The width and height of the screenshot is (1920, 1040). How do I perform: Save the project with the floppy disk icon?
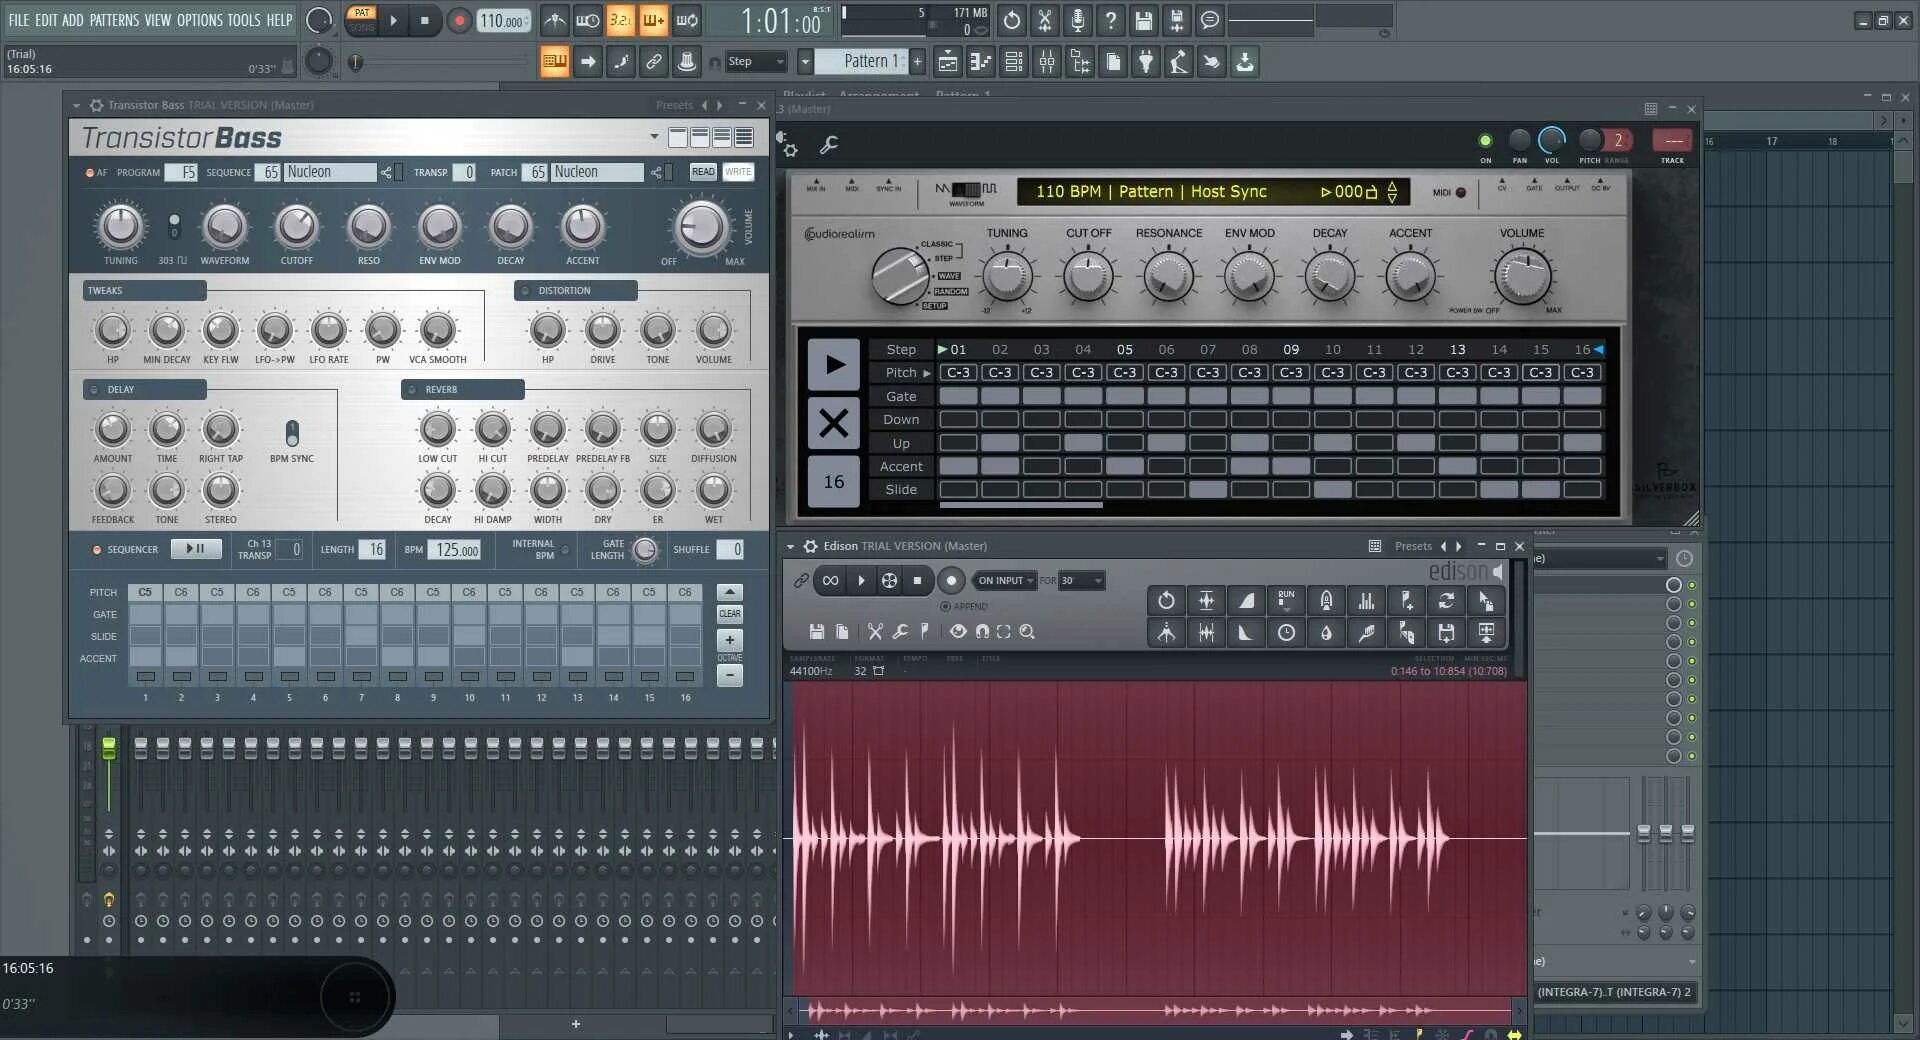(1144, 20)
